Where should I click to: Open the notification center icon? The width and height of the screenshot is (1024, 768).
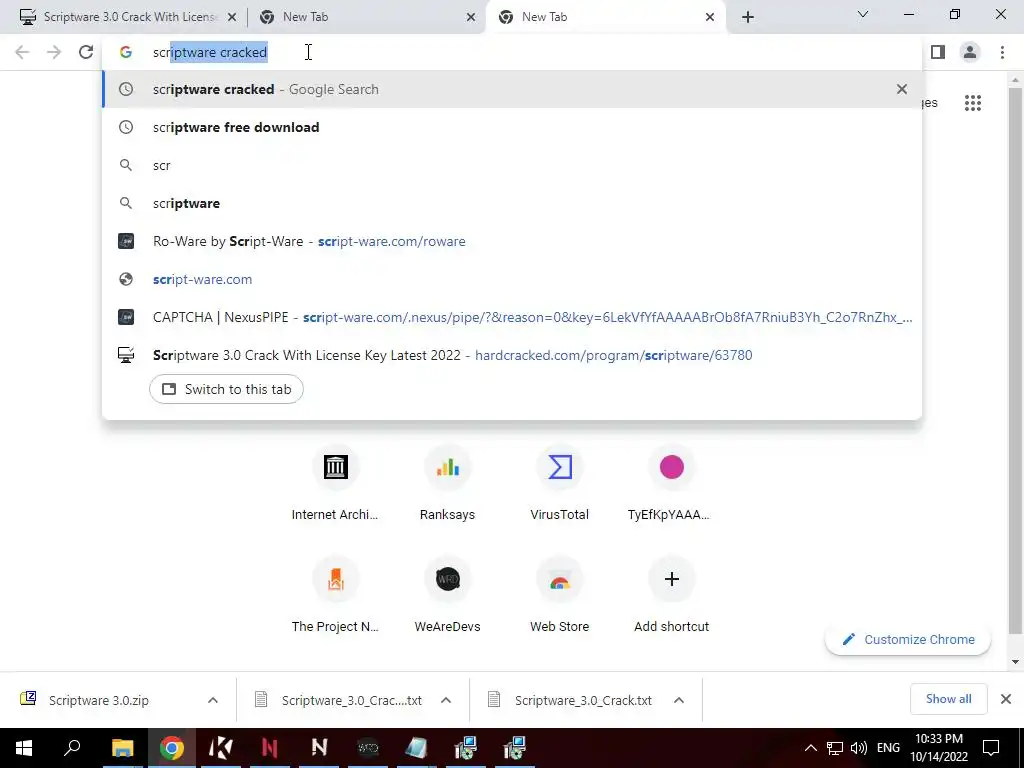(x=991, y=748)
